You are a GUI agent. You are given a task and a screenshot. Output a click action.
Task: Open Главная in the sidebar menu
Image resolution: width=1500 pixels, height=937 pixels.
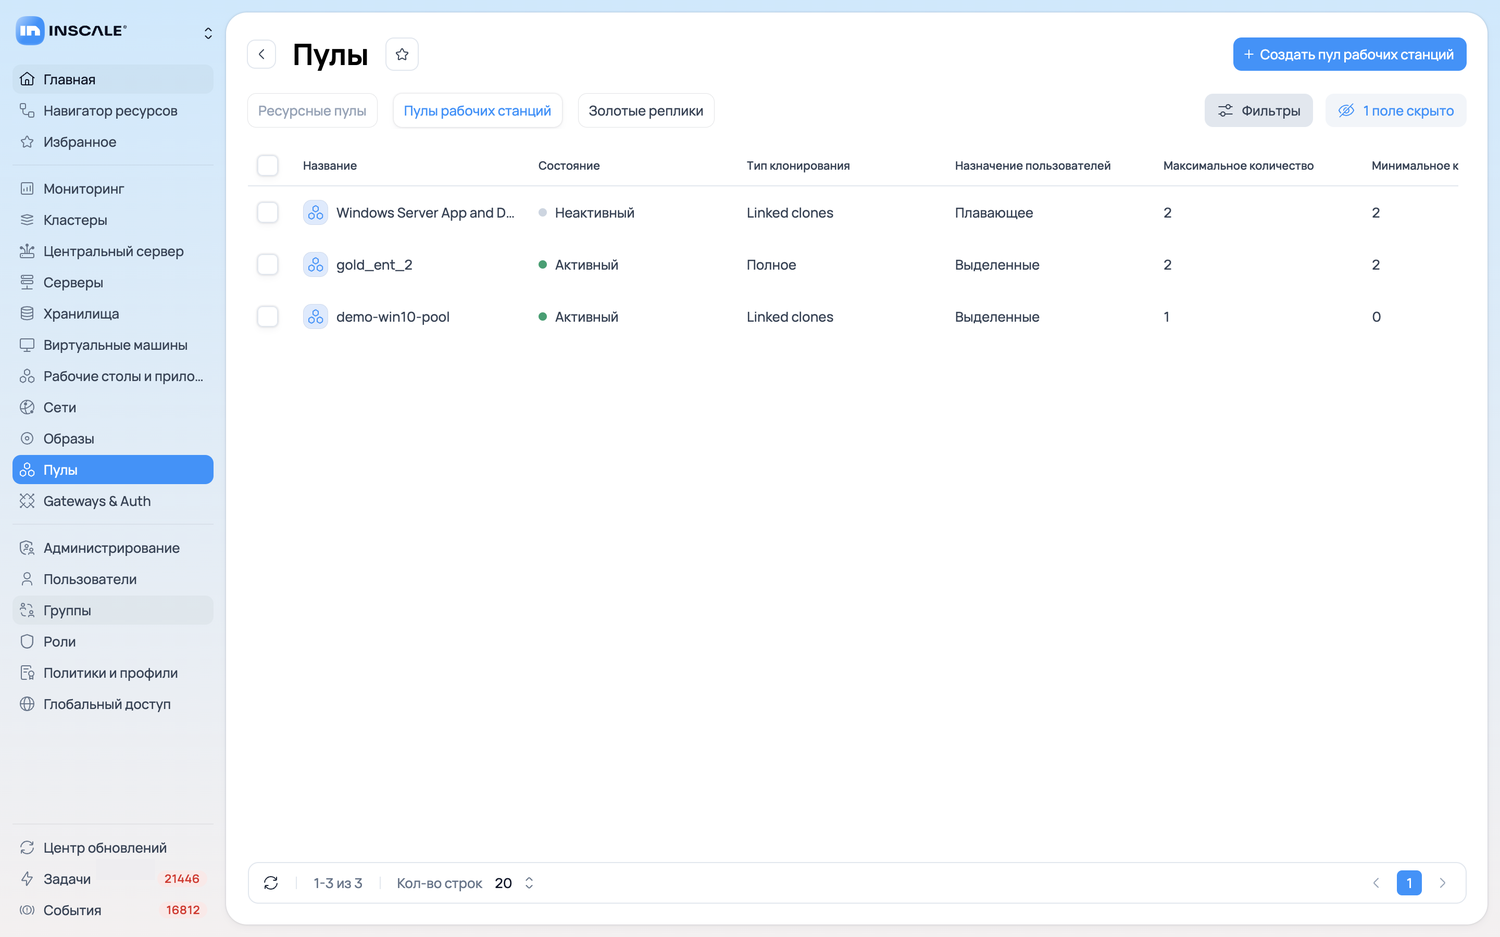113,79
